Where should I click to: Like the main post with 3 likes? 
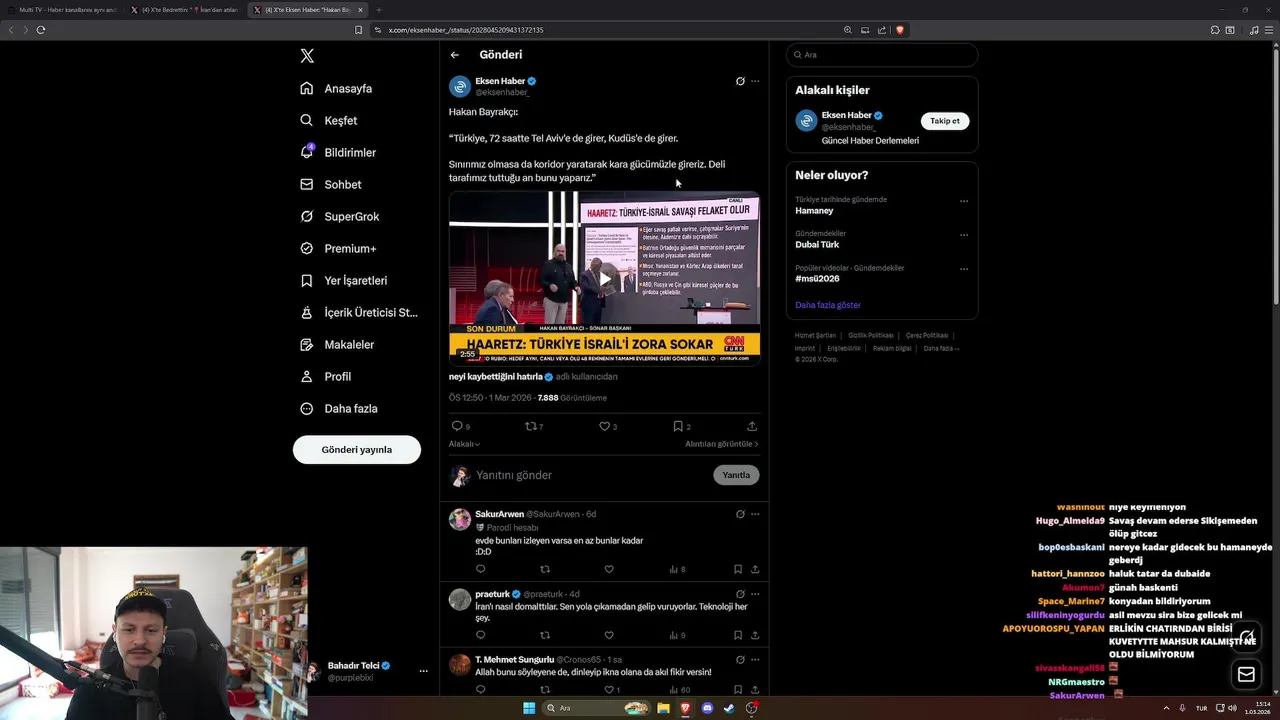tap(605, 426)
